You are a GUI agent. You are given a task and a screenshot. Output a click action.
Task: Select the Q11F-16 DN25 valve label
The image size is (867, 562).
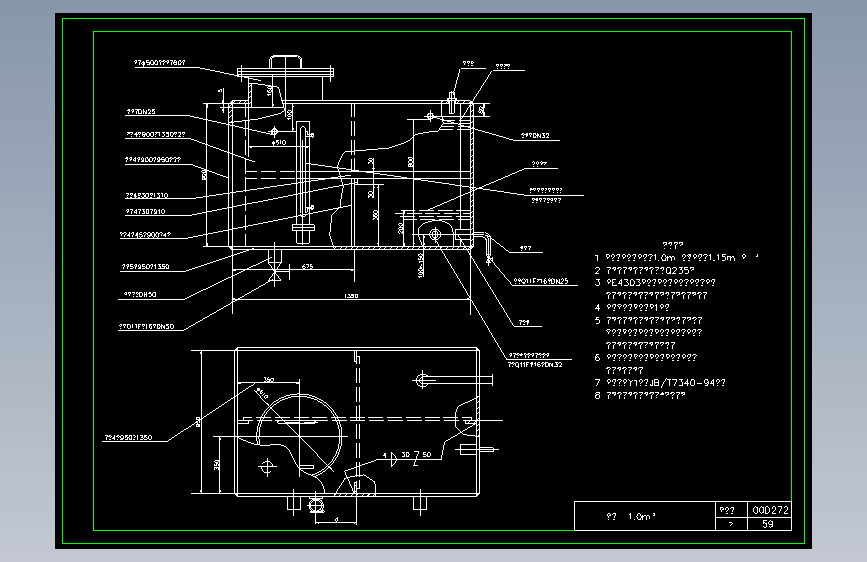tap(541, 281)
